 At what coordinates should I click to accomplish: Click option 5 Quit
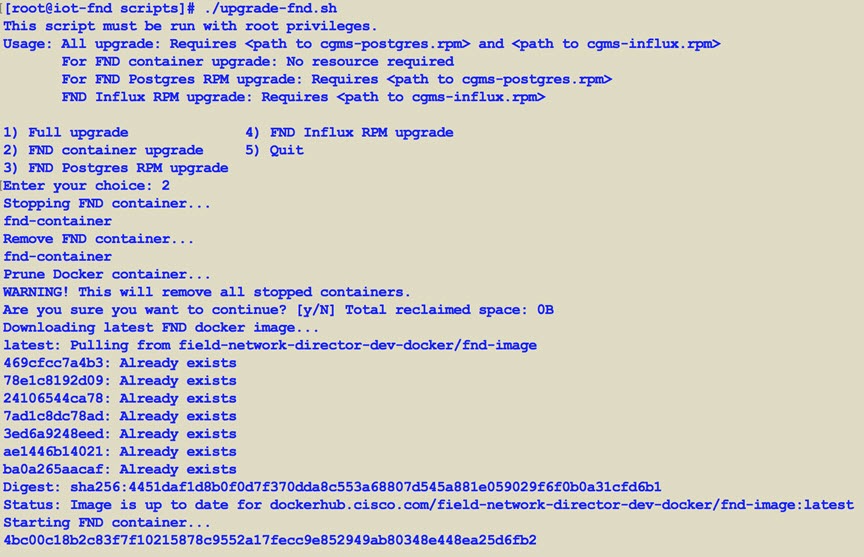274,150
